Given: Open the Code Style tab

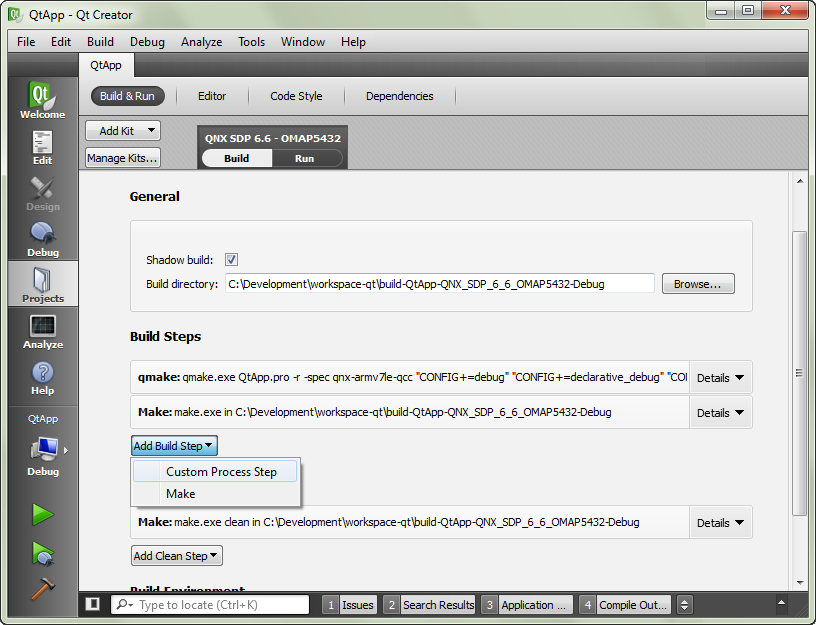Looking at the screenshot, I should pos(296,96).
